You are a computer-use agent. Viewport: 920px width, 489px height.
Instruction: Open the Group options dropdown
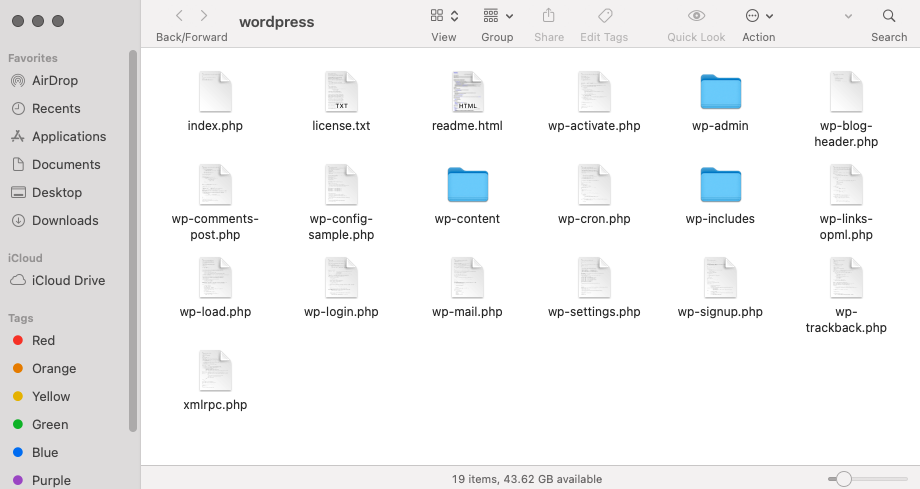(x=498, y=16)
